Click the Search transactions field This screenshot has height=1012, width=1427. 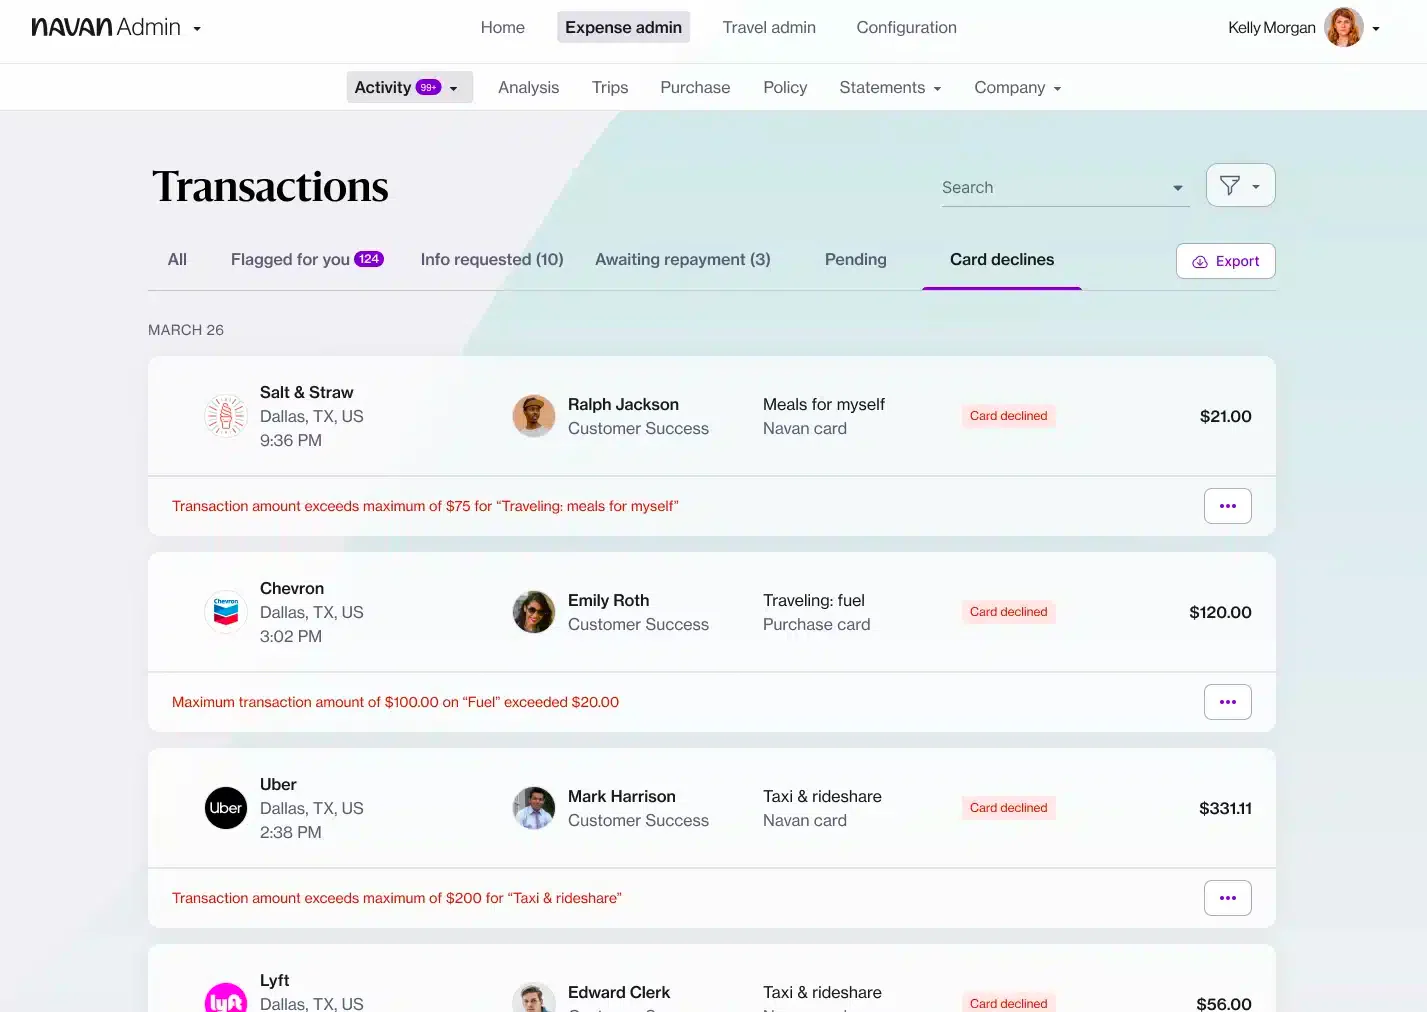click(x=1065, y=187)
